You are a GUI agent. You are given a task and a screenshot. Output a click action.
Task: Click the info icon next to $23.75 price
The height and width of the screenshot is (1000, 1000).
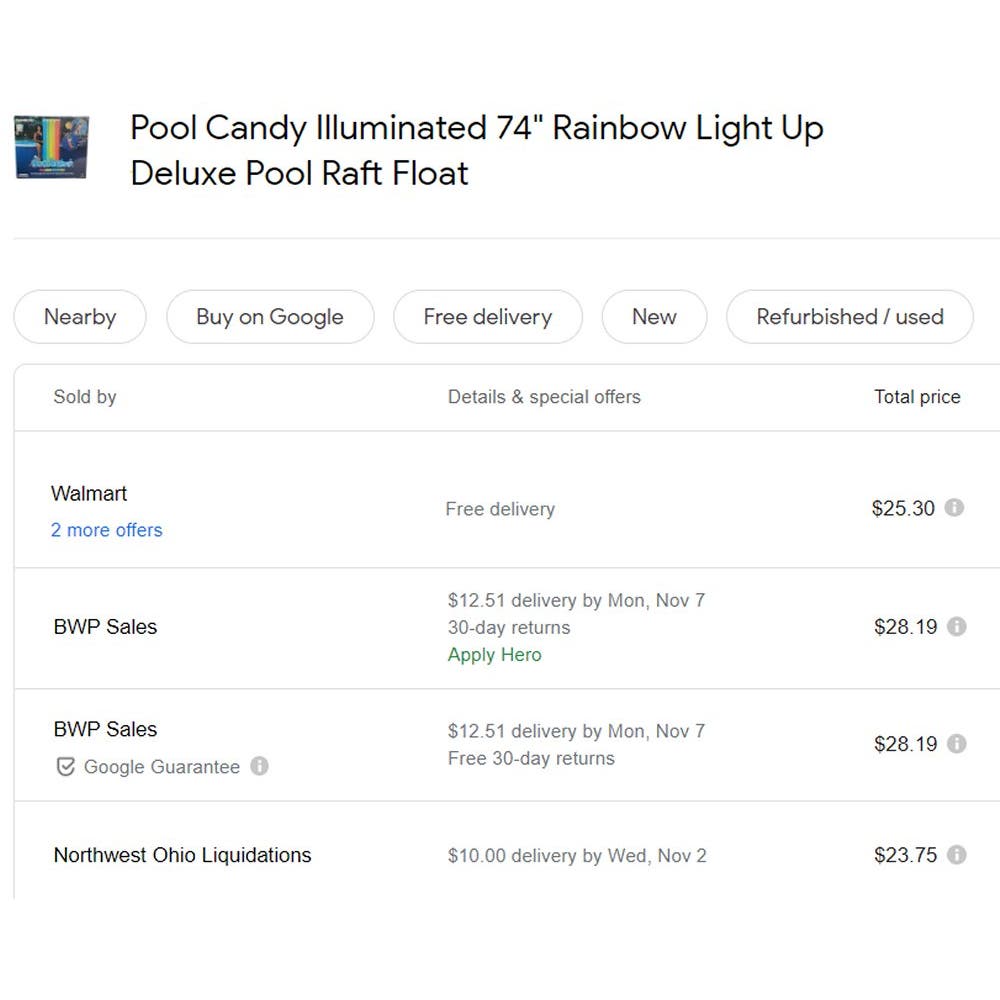point(956,855)
